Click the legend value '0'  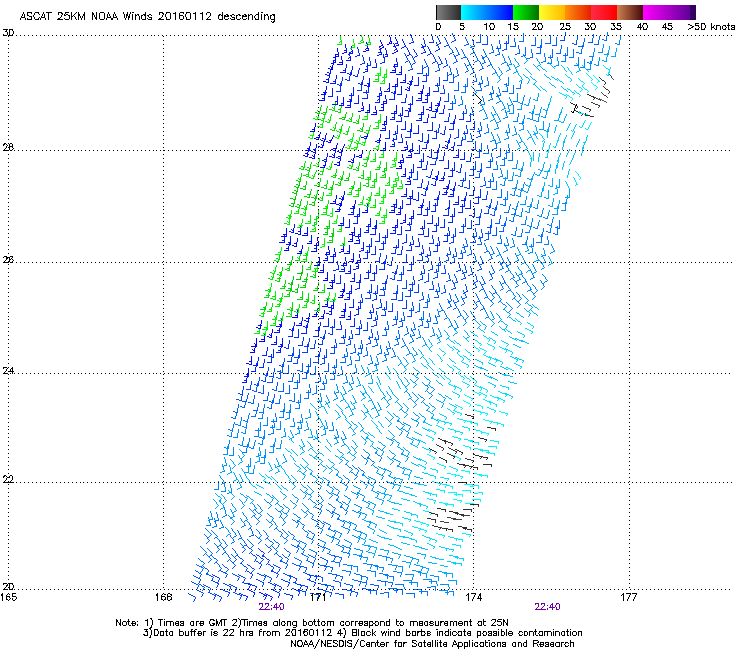click(438, 27)
